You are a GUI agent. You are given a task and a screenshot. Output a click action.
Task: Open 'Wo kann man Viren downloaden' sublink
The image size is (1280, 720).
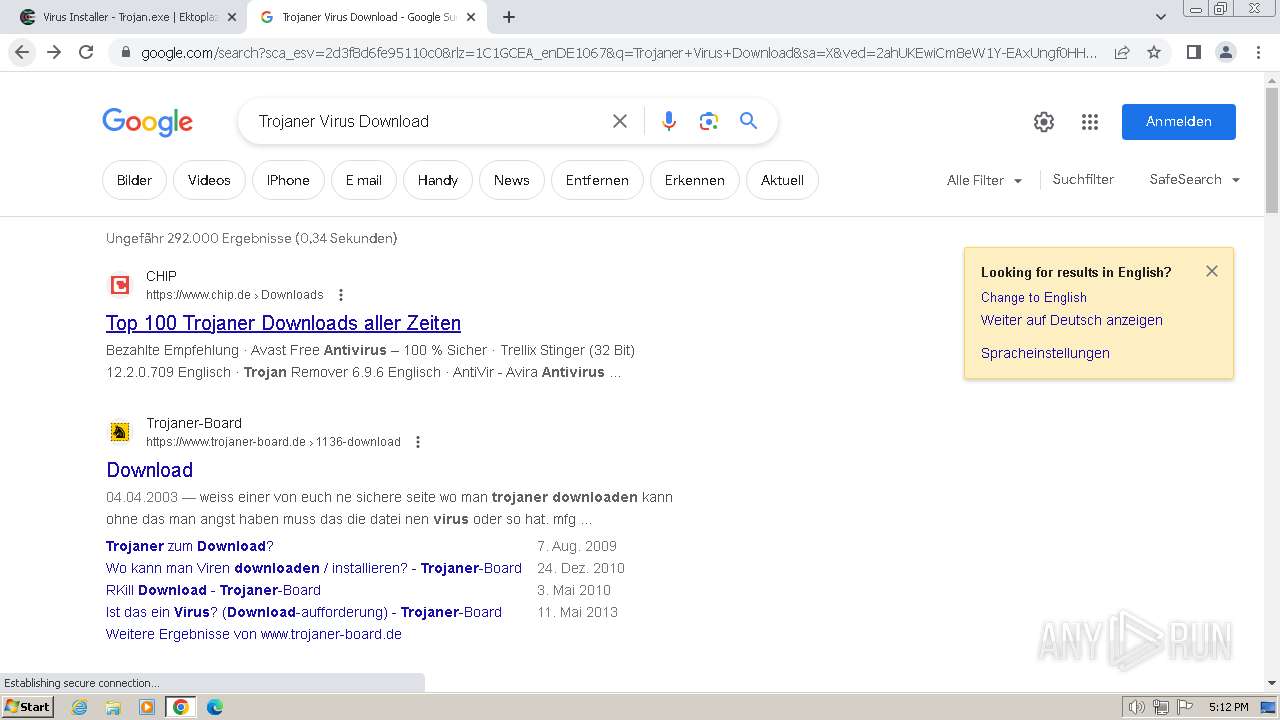(314, 568)
